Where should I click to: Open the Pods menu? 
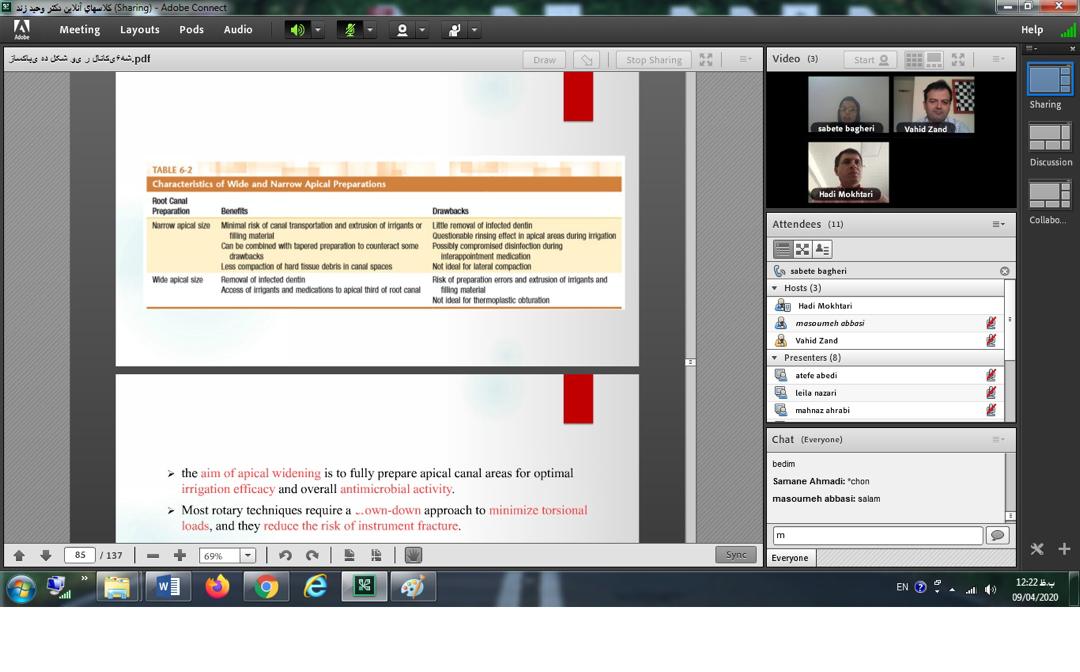tap(191, 30)
